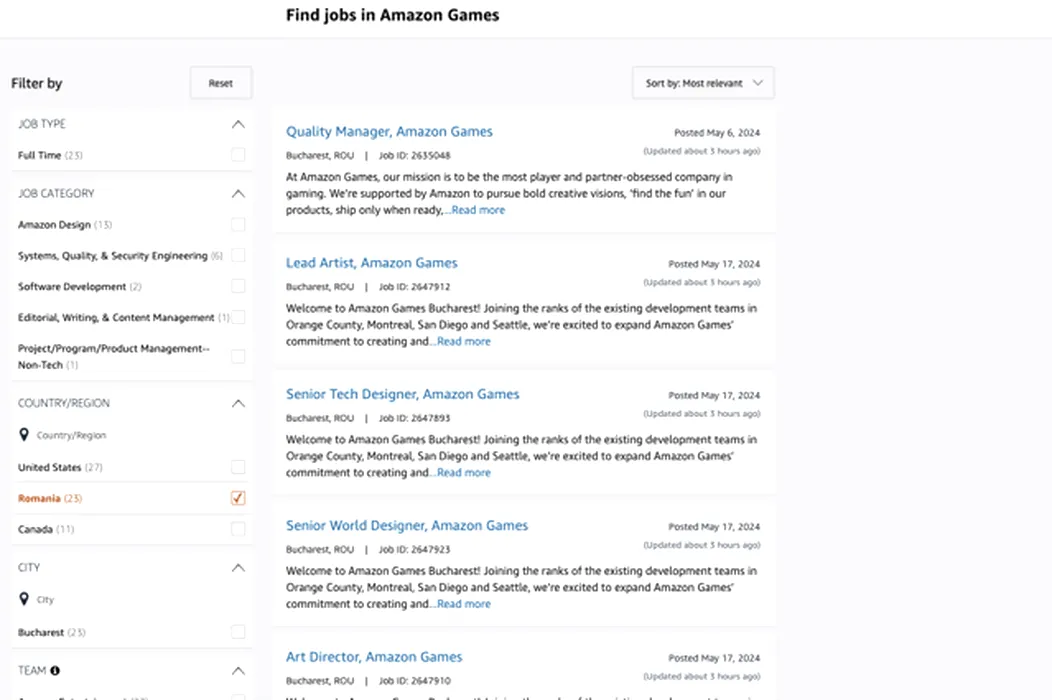Viewport: 1052px width, 700px height.
Task: Enable the Software Development checkbox
Action: point(238,287)
